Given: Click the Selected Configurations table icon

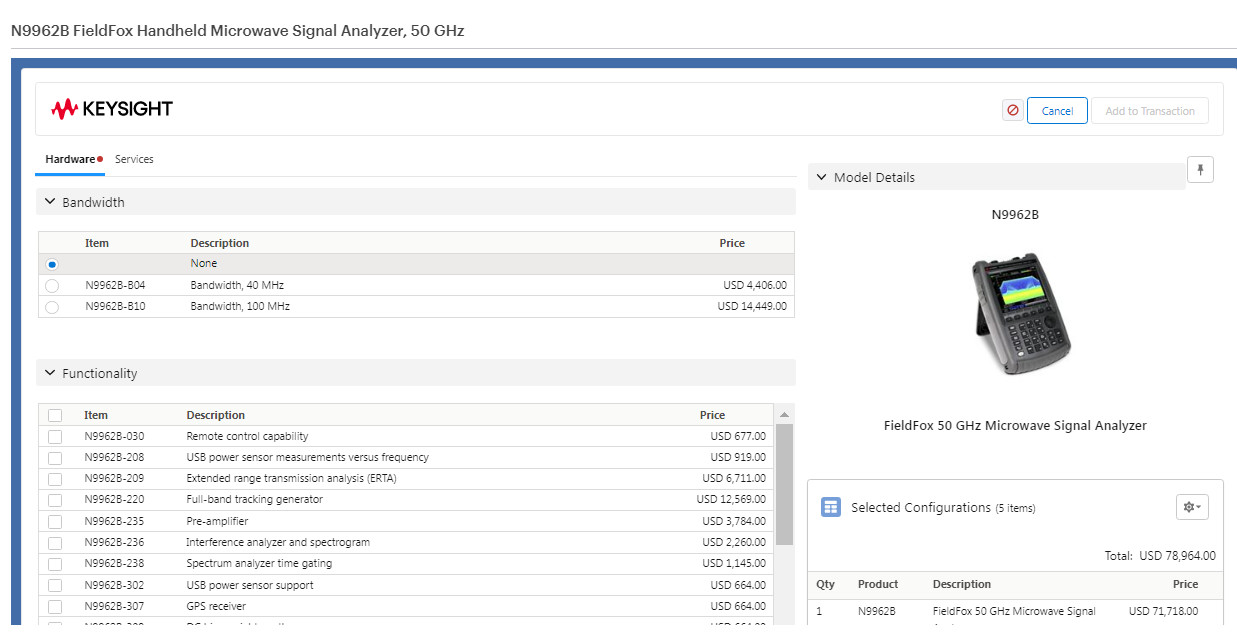Looking at the screenshot, I should point(830,507).
